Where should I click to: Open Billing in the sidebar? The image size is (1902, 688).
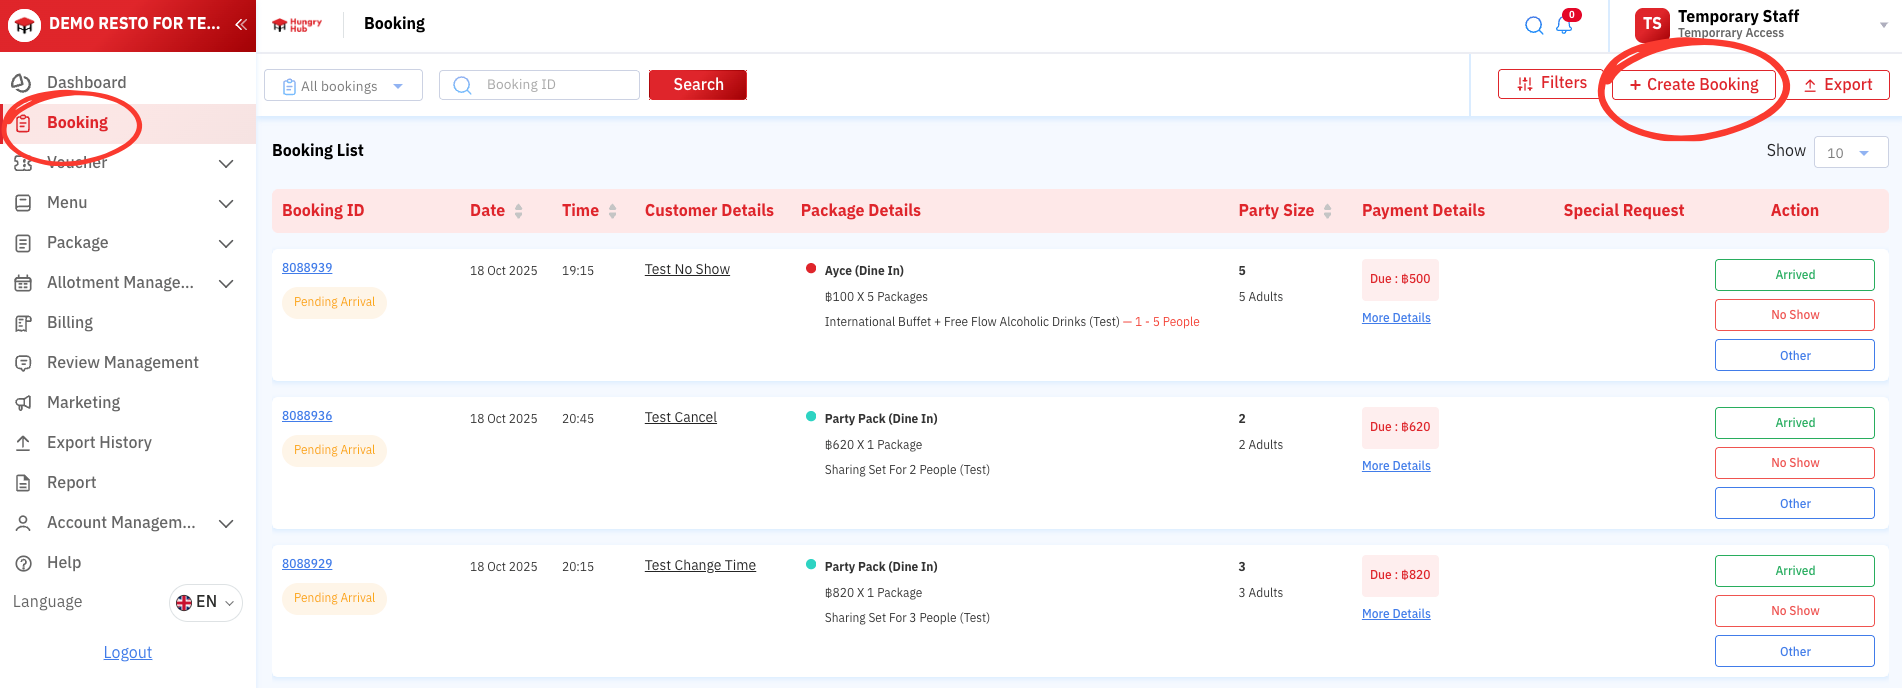69,322
